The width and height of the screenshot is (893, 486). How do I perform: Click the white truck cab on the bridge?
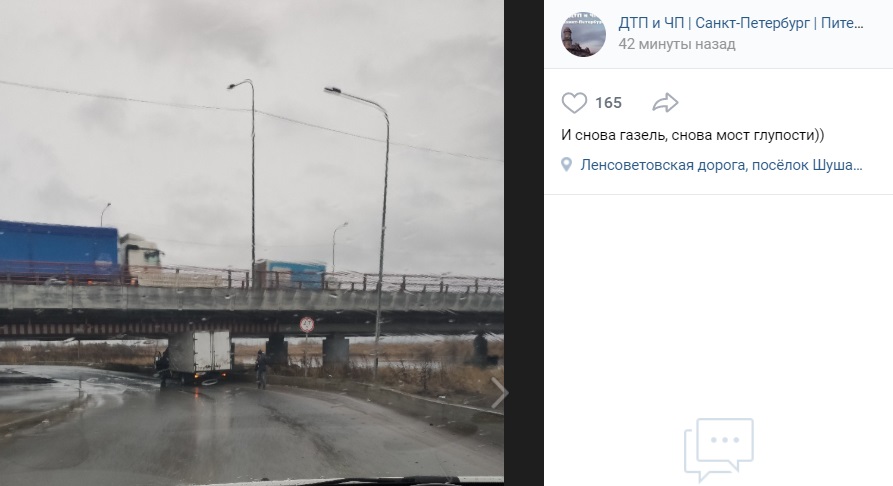pos(140,254)
